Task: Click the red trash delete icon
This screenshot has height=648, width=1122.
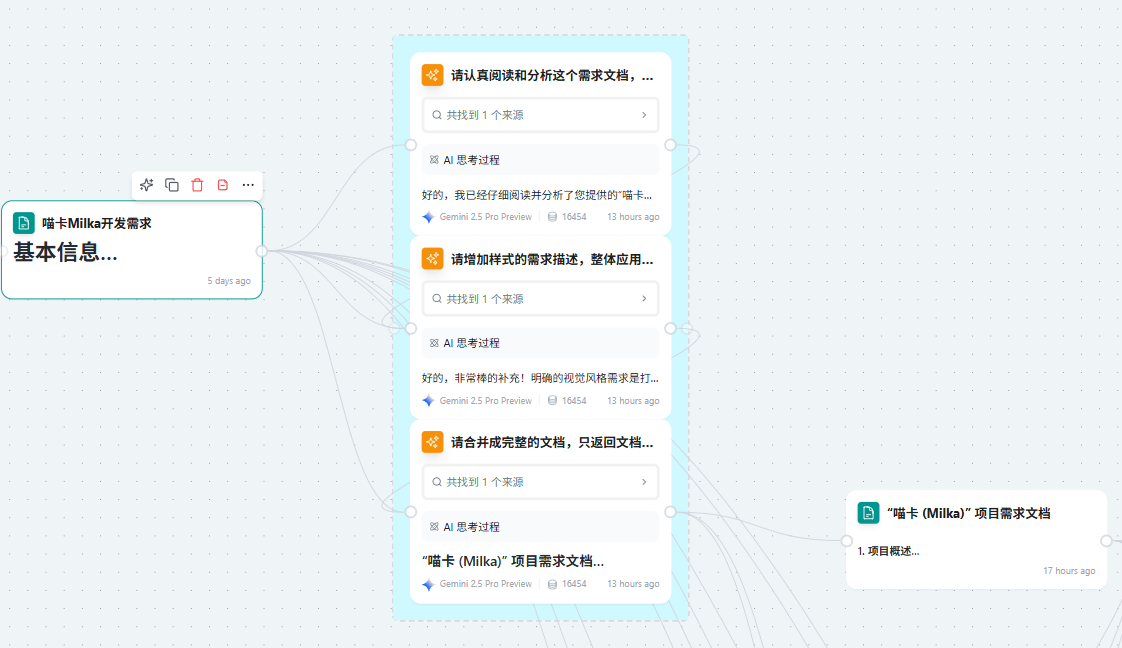Action: [197, 185]
